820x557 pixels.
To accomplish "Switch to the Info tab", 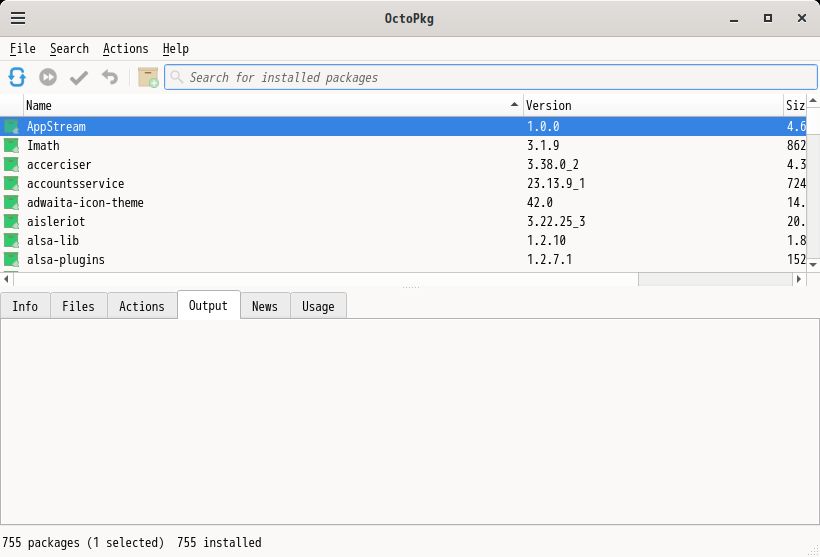I will pos(25,306).
